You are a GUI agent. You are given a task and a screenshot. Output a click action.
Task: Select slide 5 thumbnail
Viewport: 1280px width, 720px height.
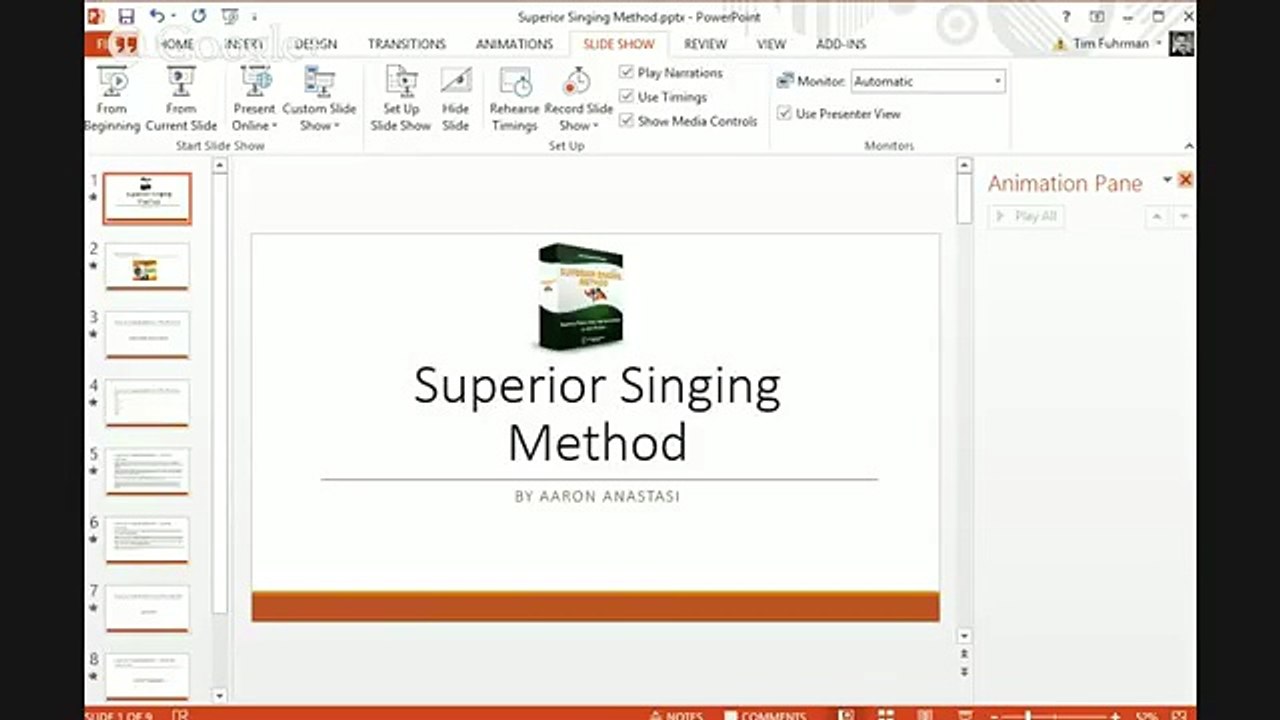click(147, 471)
